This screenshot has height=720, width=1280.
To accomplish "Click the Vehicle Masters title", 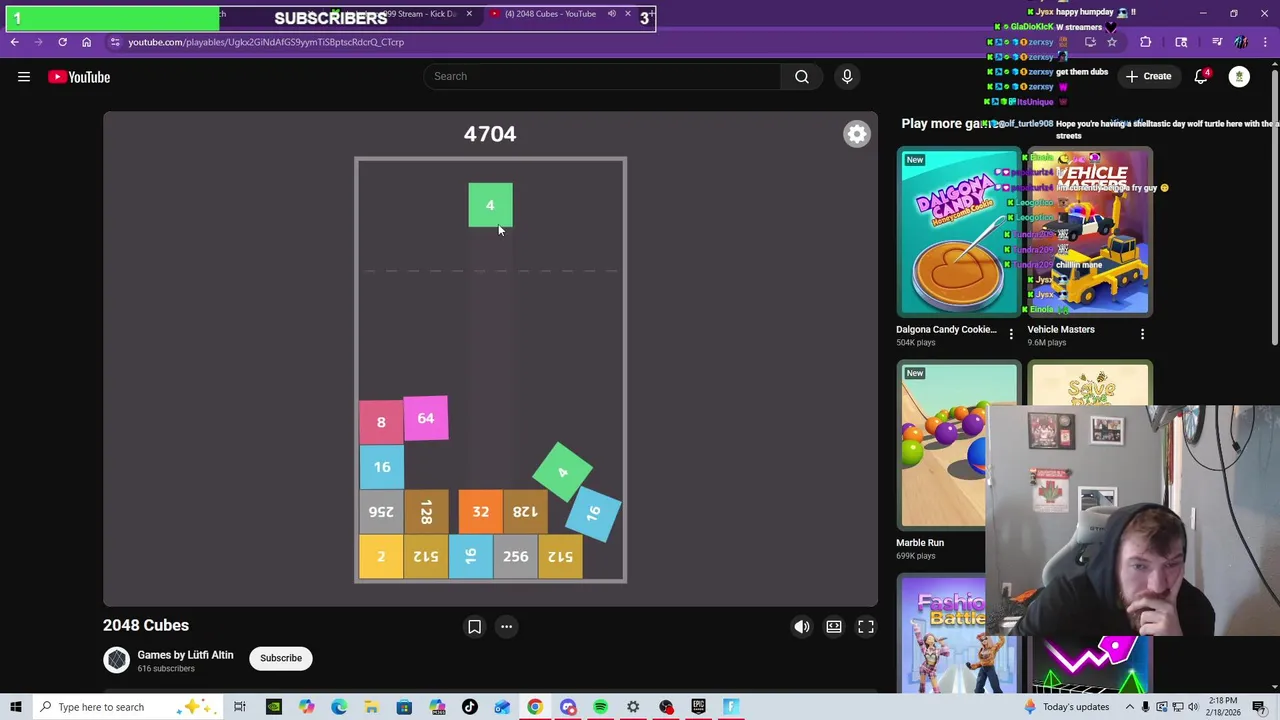I will pos(1061,329).
